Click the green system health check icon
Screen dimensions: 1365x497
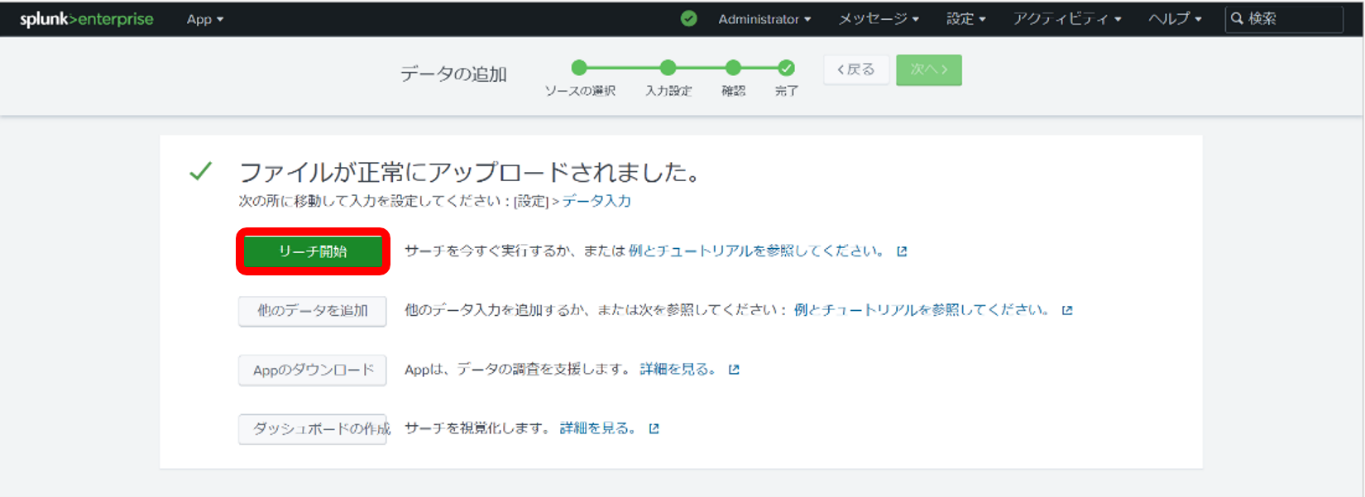pos(688,19)
